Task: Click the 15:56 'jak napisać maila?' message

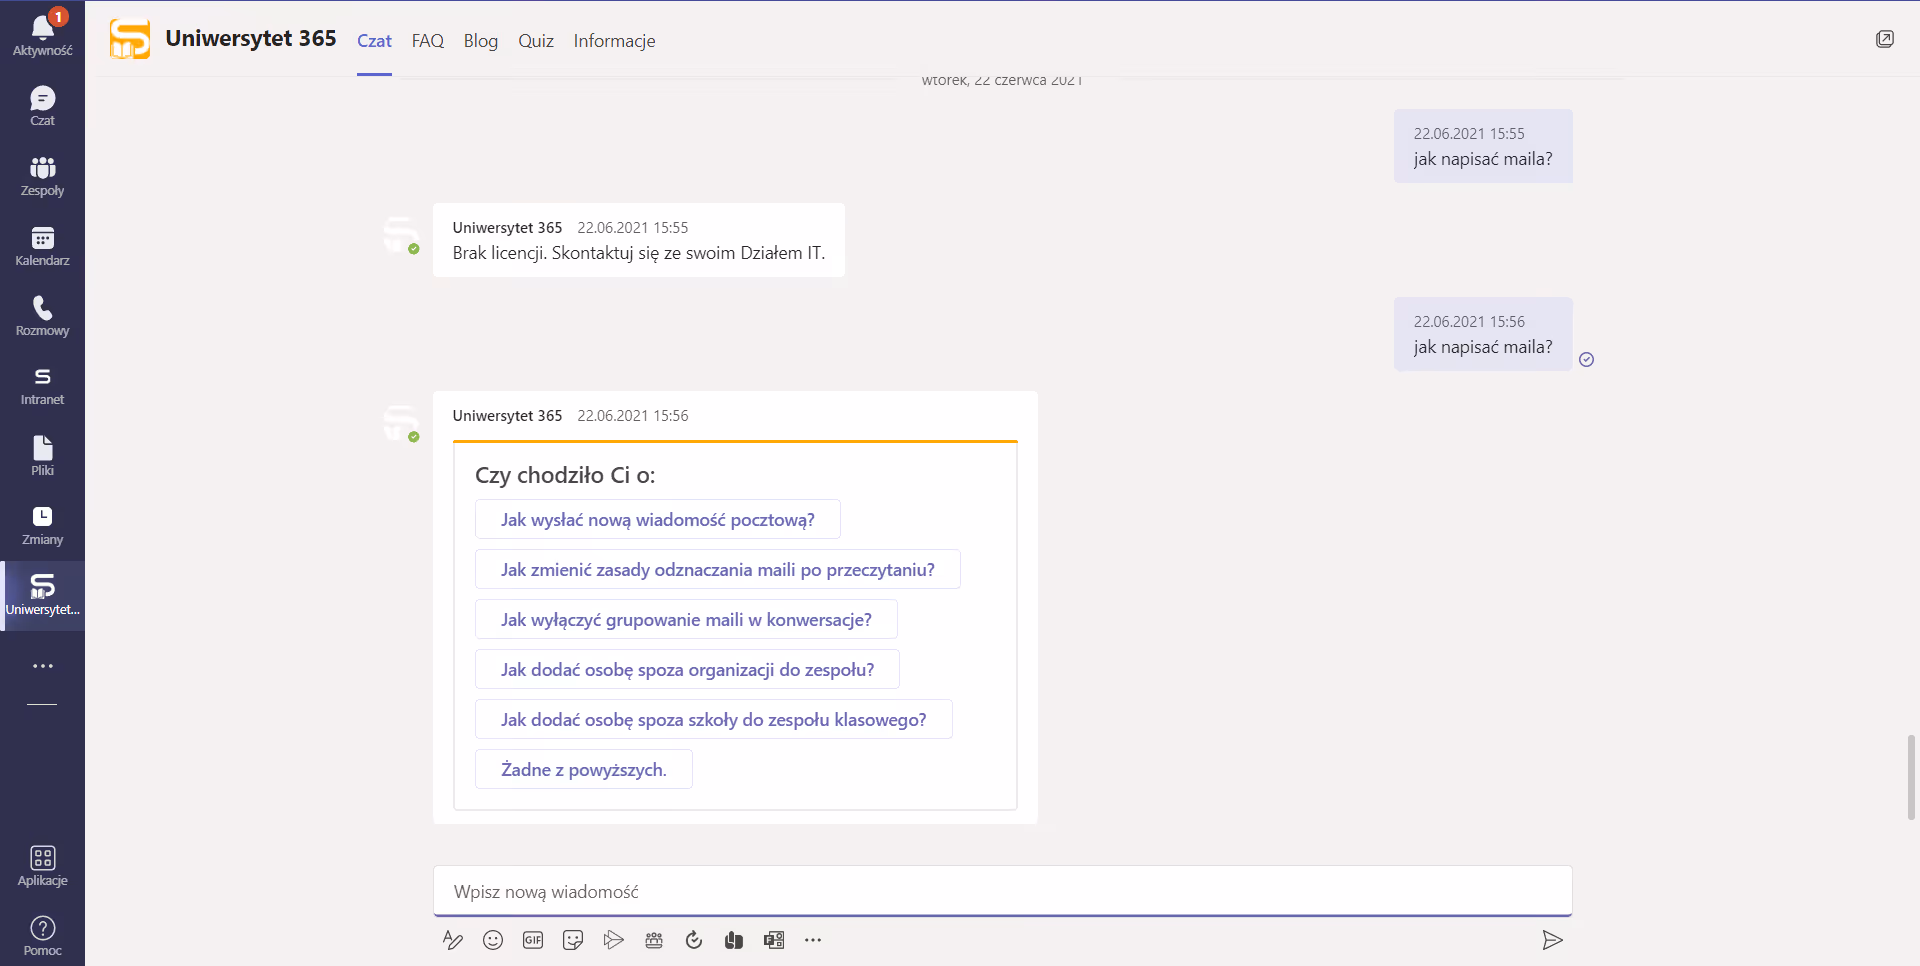Action: (1483, 334)
